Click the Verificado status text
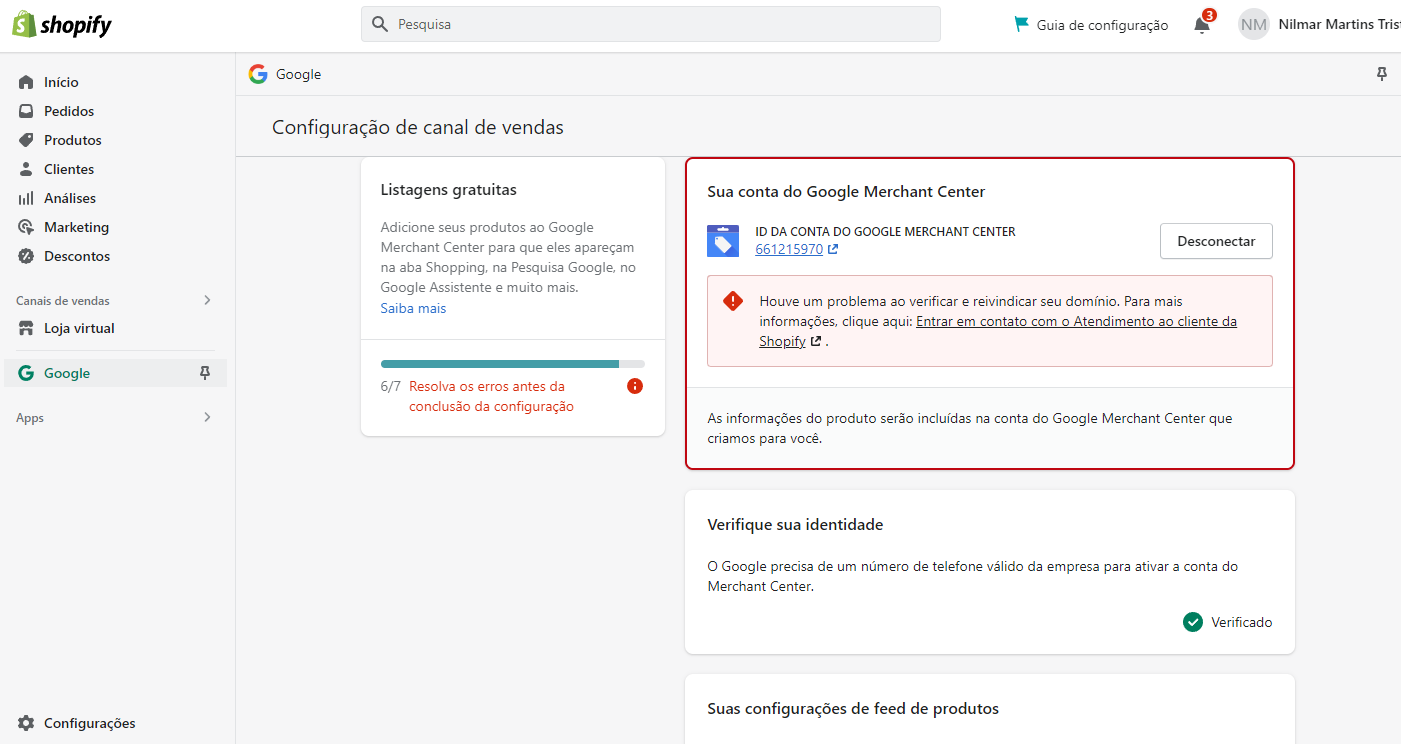The image size is (1401, 744). (1242, 622)
